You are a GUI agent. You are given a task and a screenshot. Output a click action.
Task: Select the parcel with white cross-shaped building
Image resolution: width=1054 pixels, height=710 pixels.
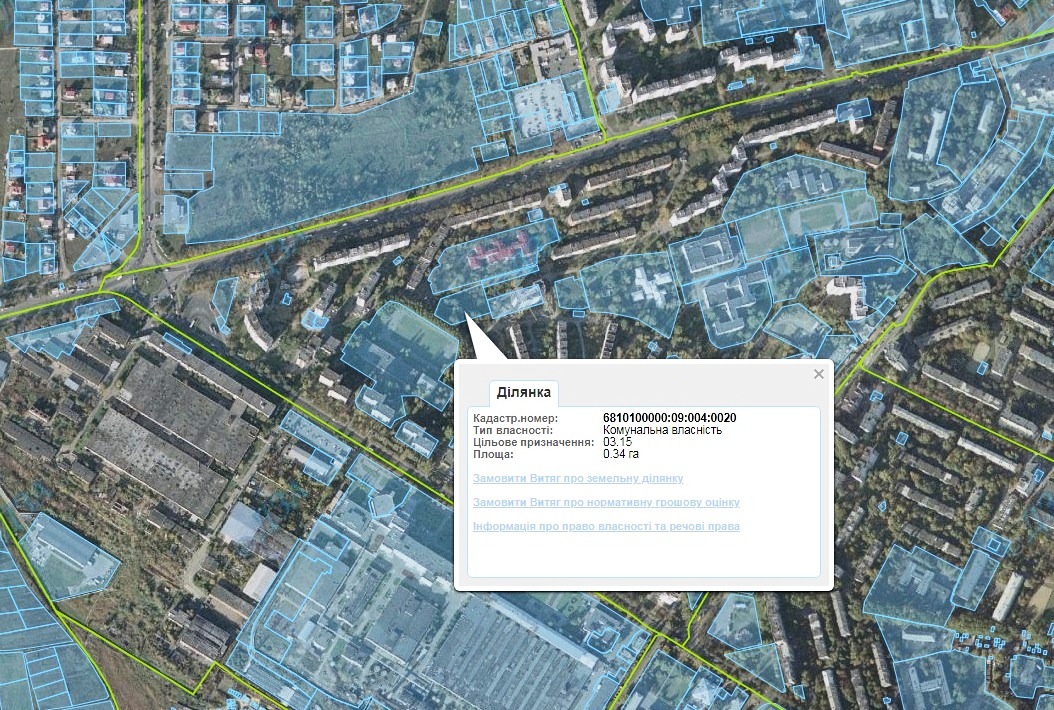pyautogui.click(x=640, y=290)
